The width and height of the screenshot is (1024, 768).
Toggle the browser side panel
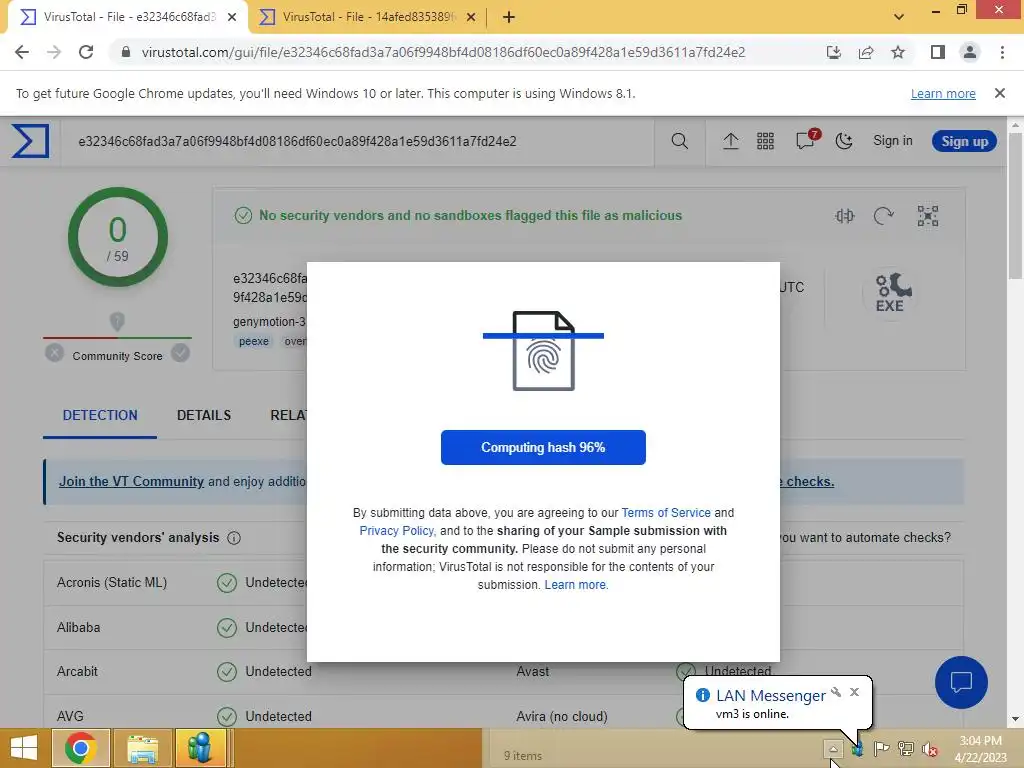938,52
